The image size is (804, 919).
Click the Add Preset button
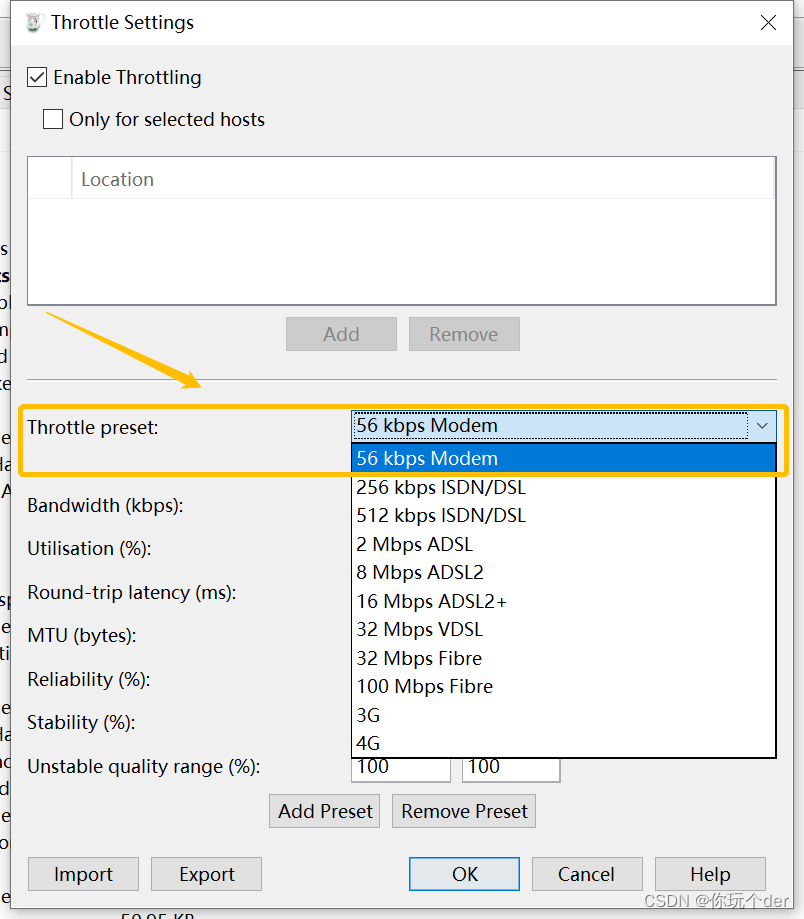(x=325, y=811)
